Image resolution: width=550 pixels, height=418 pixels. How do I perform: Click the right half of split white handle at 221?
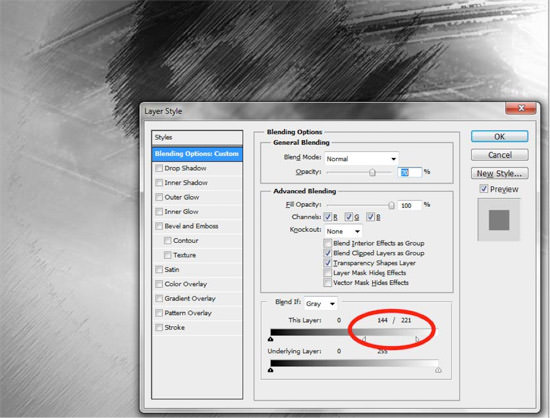tap(417, 339)
